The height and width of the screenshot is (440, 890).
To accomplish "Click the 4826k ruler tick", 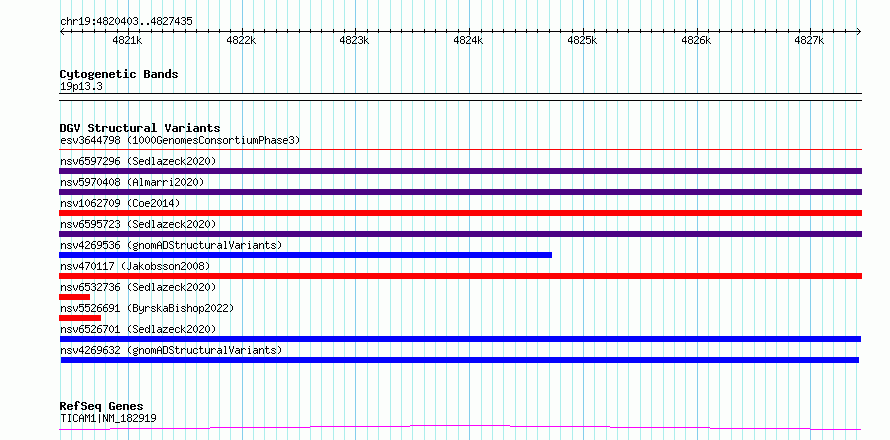I will (x=696, y=40).
